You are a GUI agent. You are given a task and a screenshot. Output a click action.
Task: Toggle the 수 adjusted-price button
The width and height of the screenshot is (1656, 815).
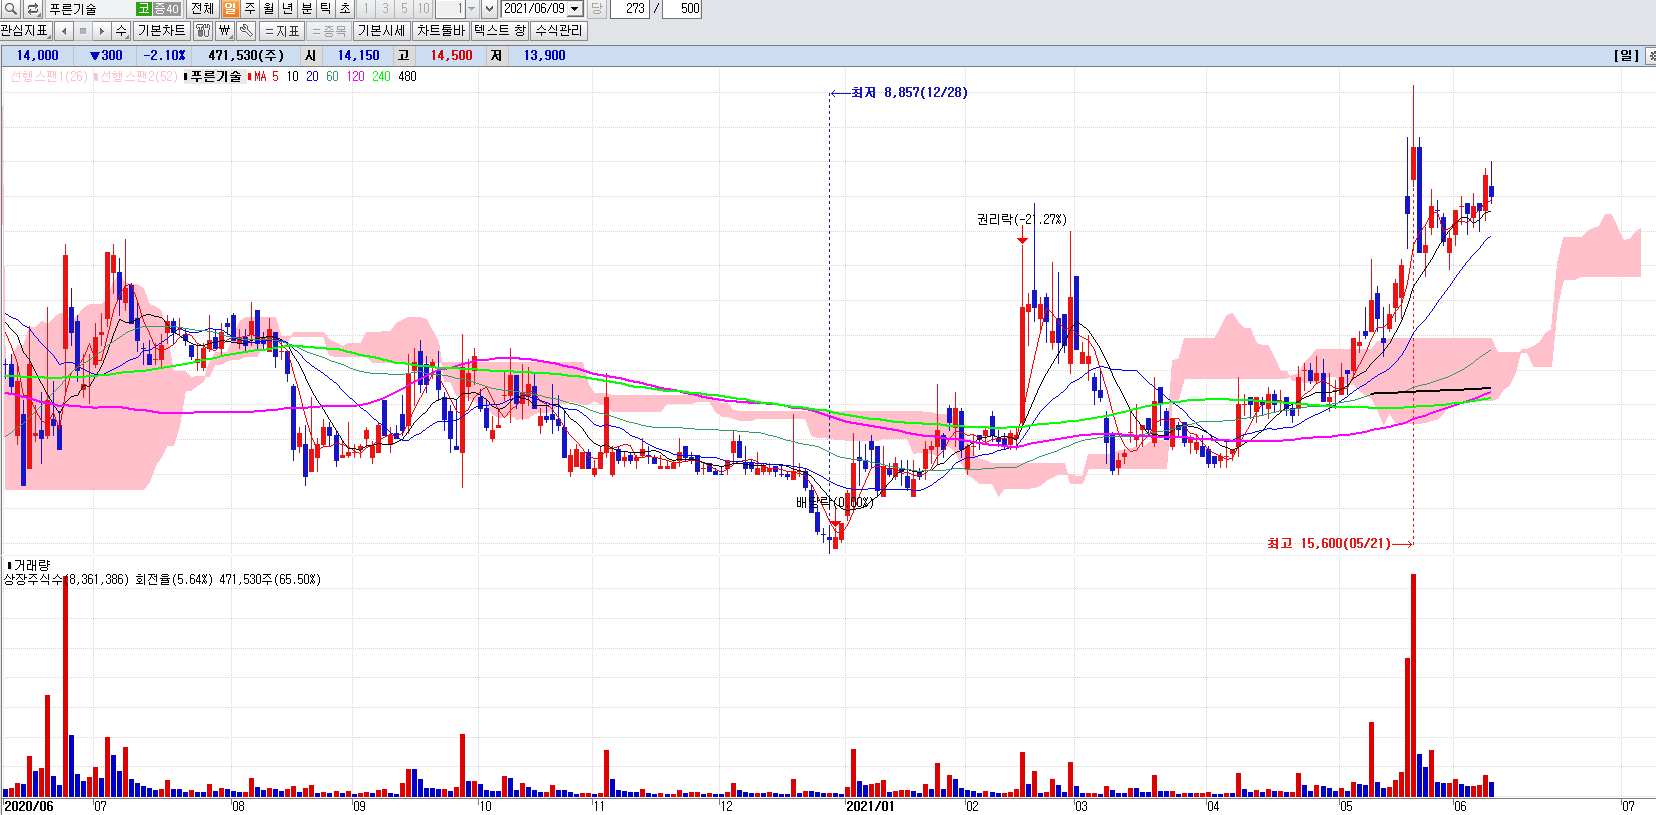[x=121, y=31]
